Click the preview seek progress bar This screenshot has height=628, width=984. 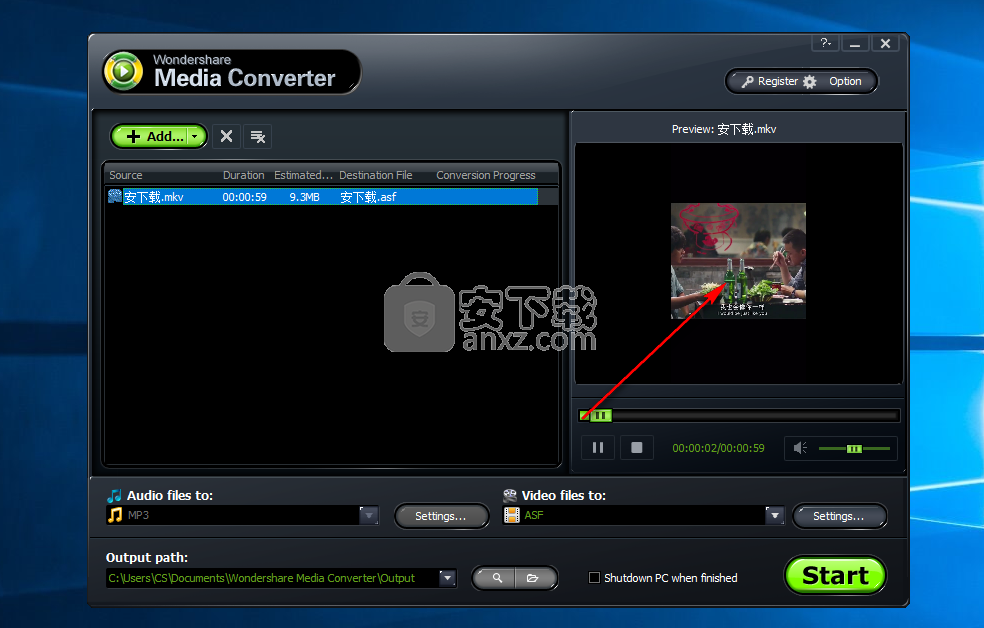pyautogui.click(x=739, y=415)
